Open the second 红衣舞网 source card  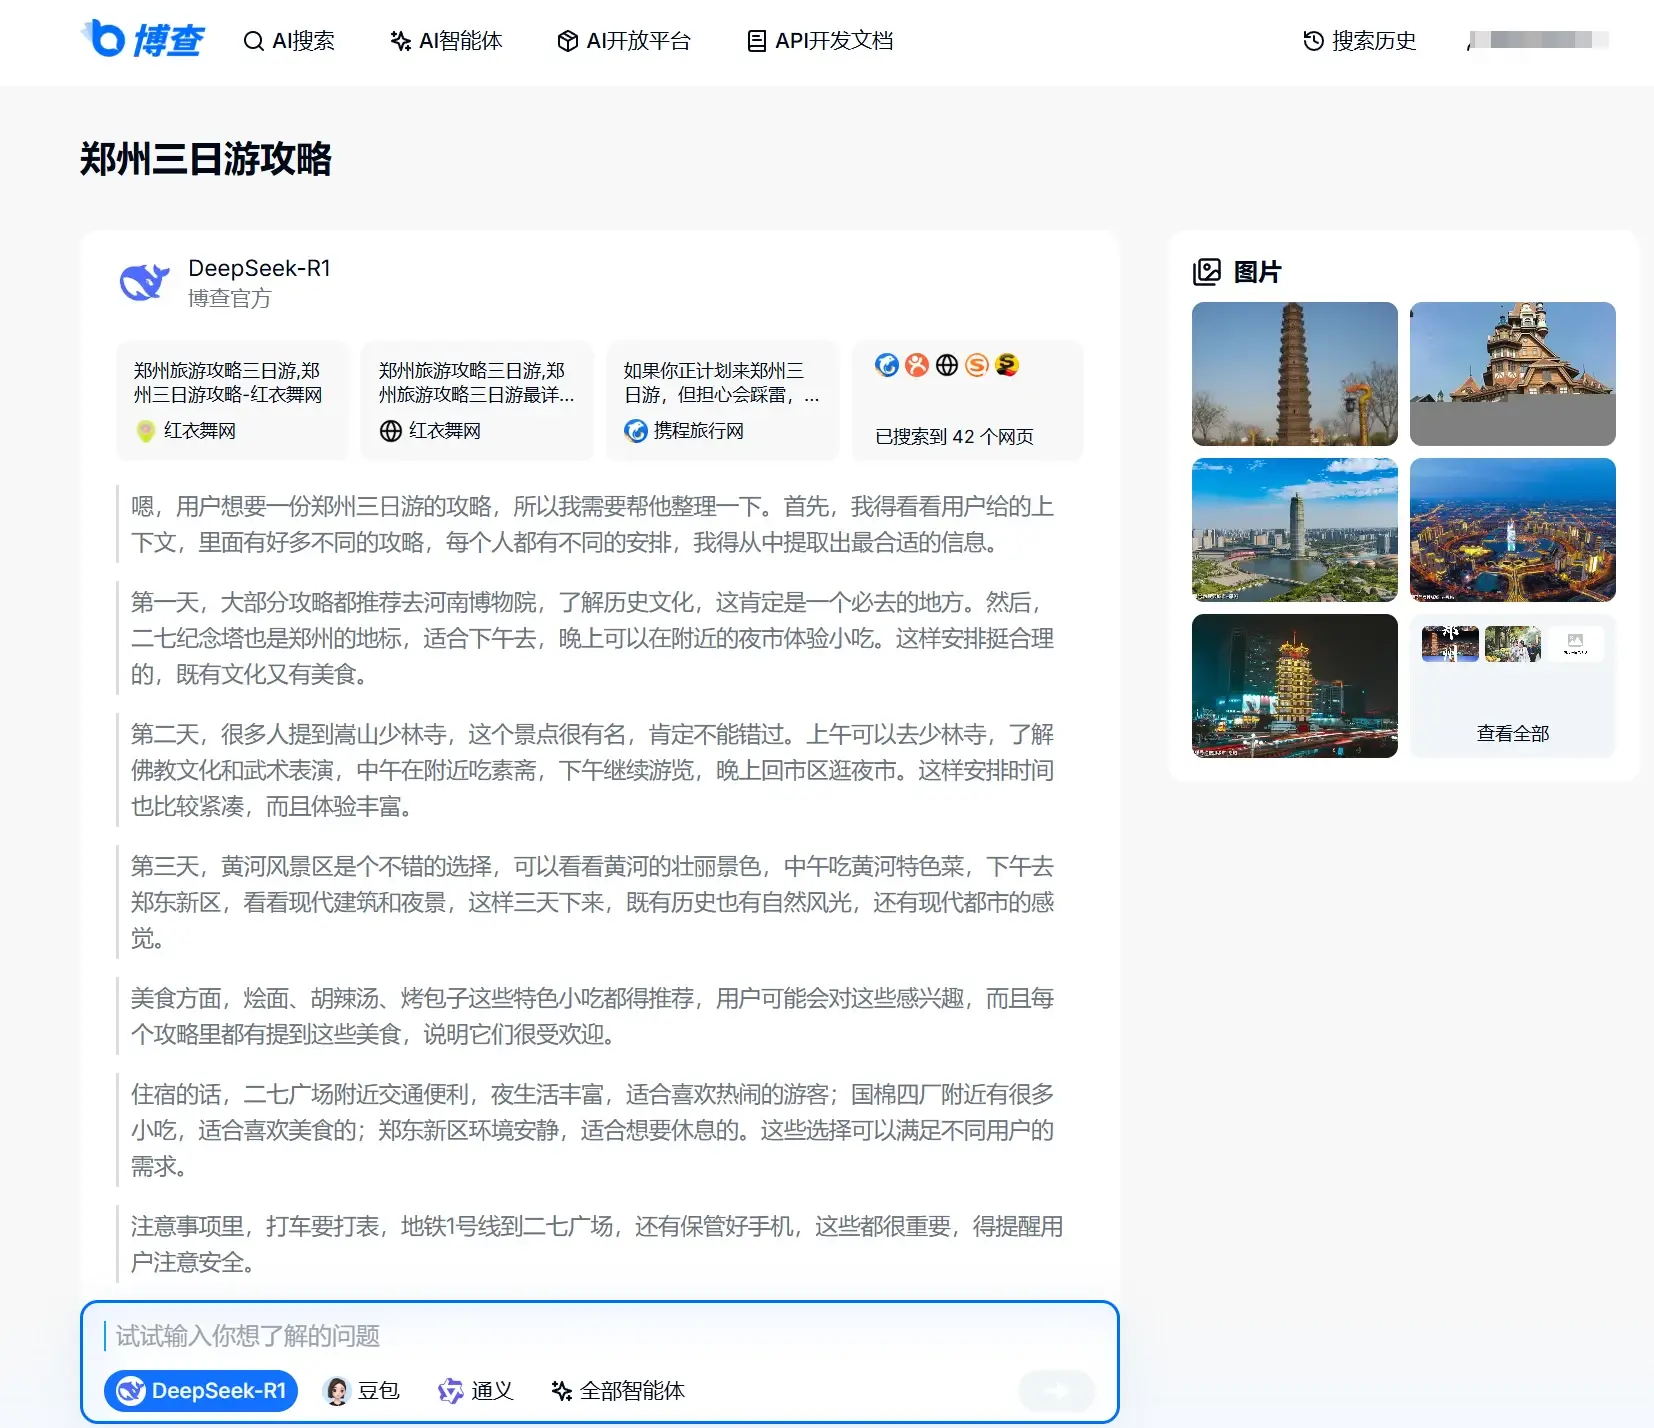[477, 400]
